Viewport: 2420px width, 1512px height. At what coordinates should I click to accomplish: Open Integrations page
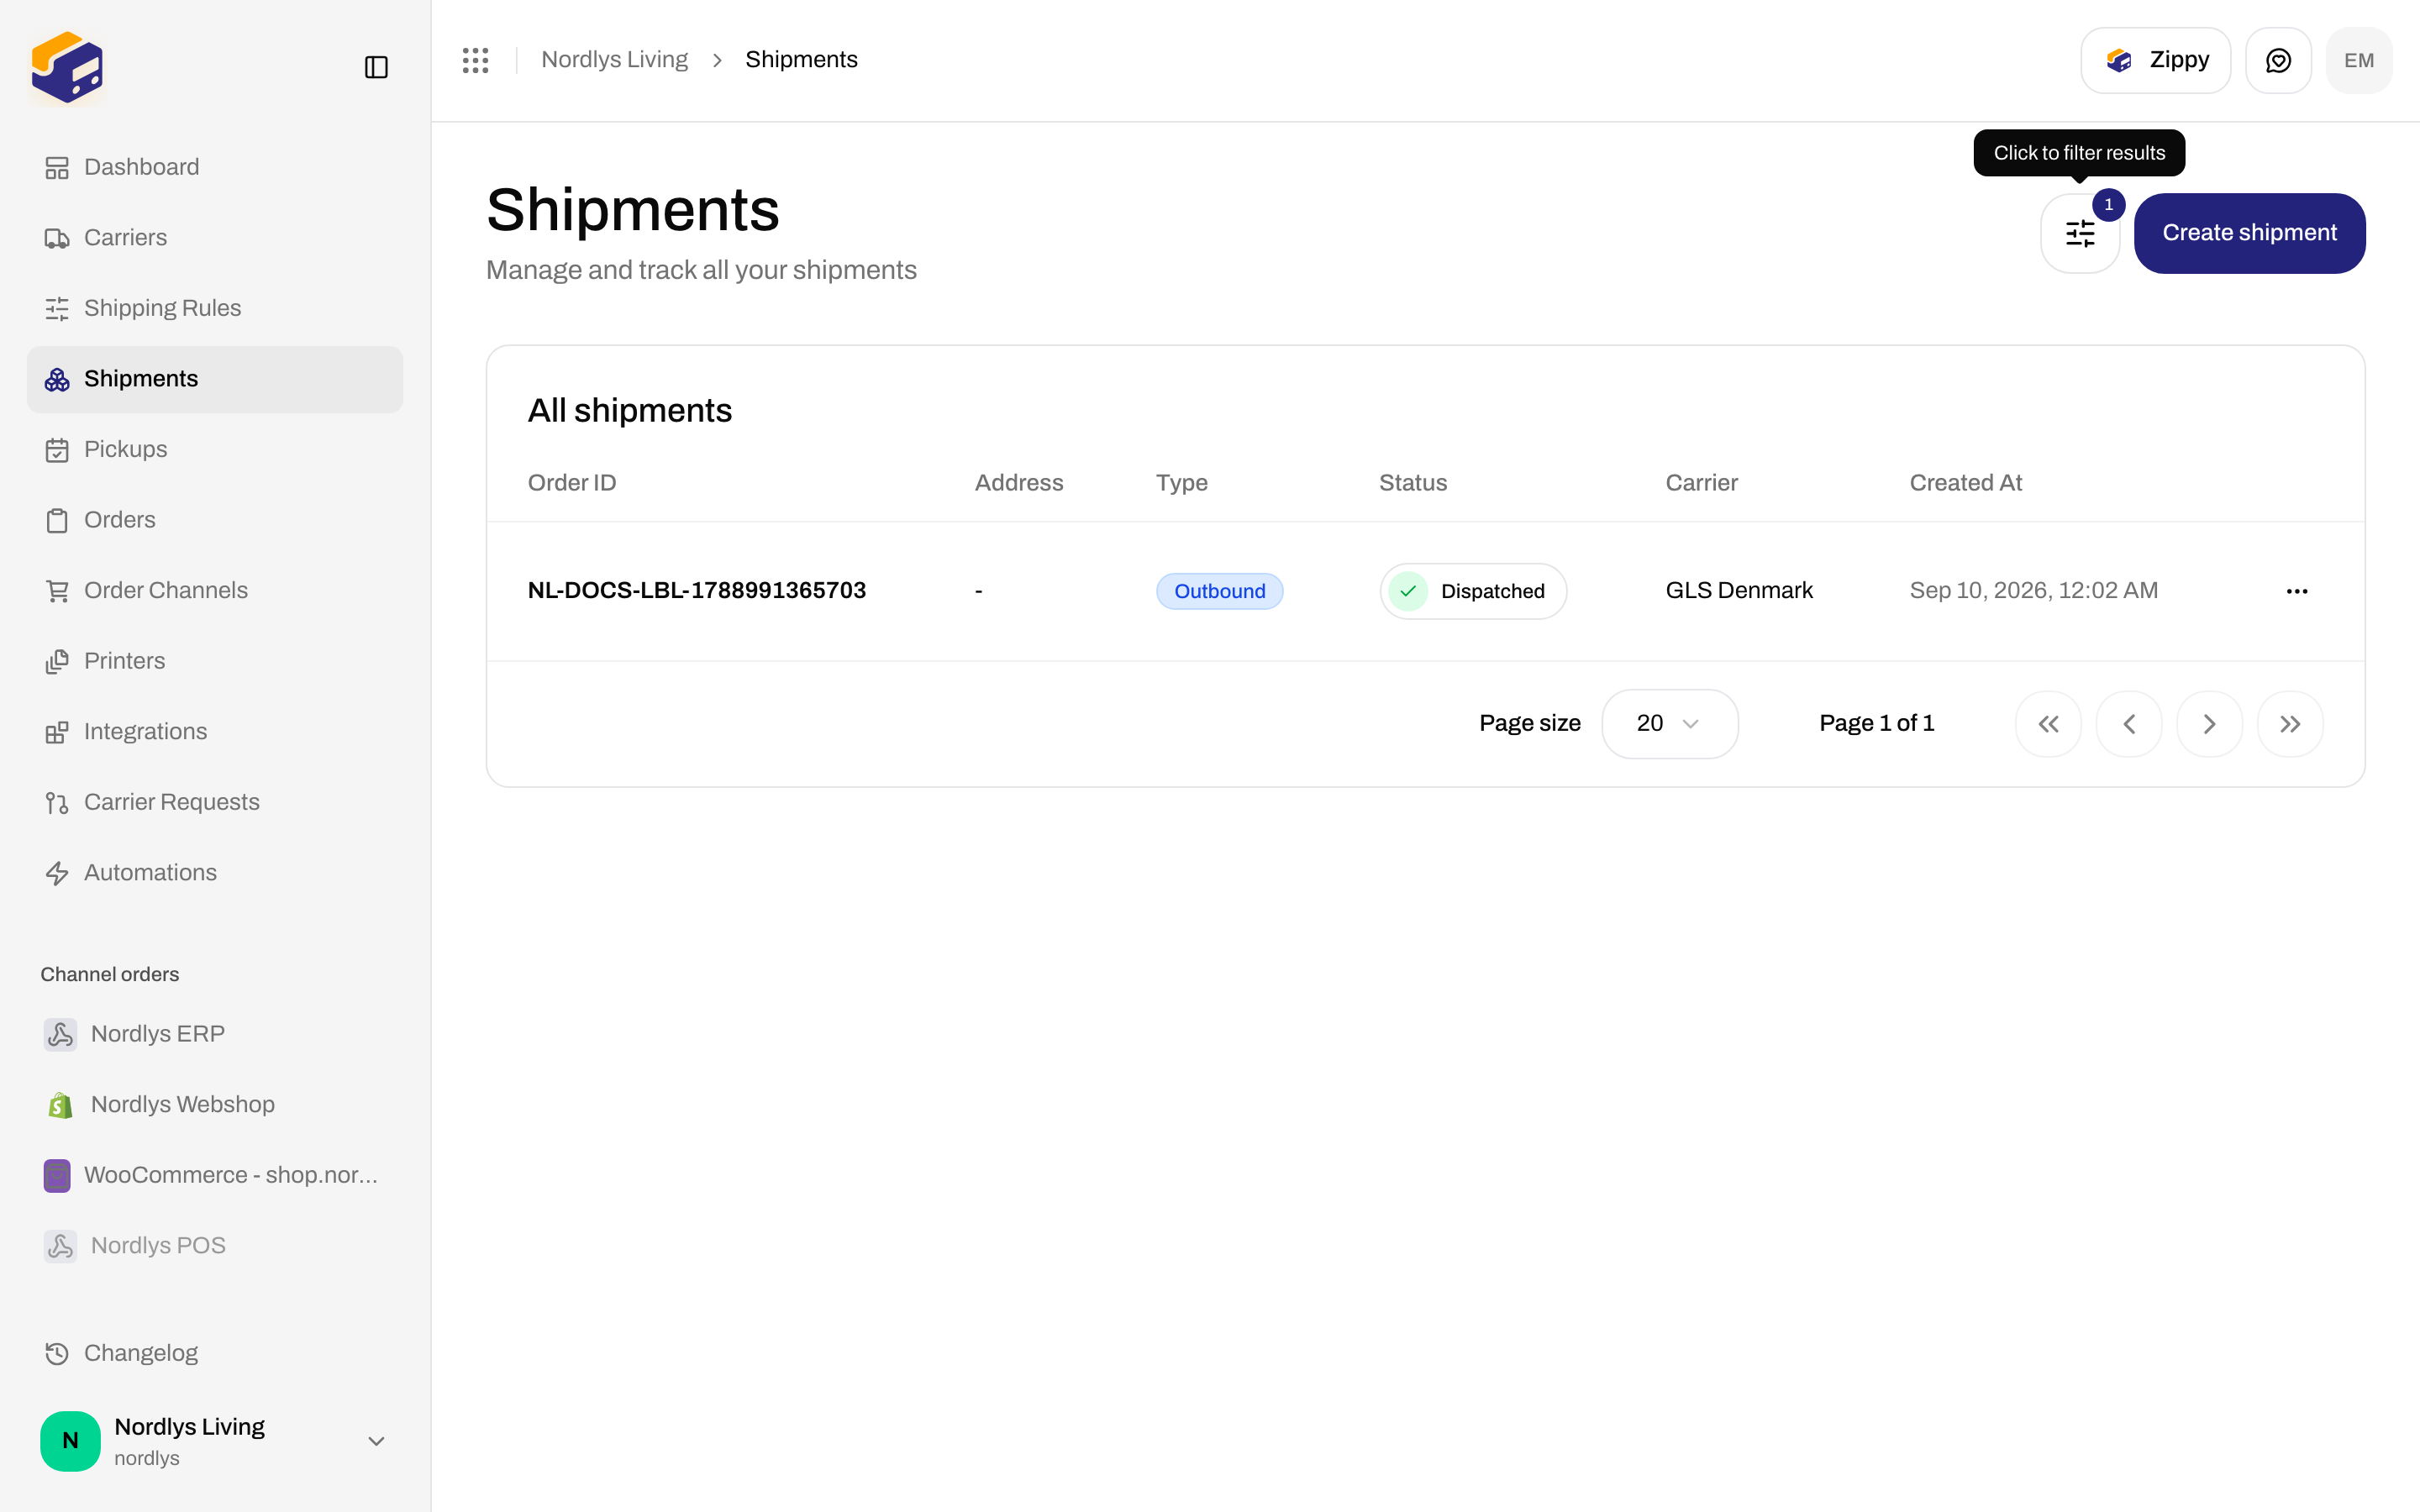coord(215,732)
